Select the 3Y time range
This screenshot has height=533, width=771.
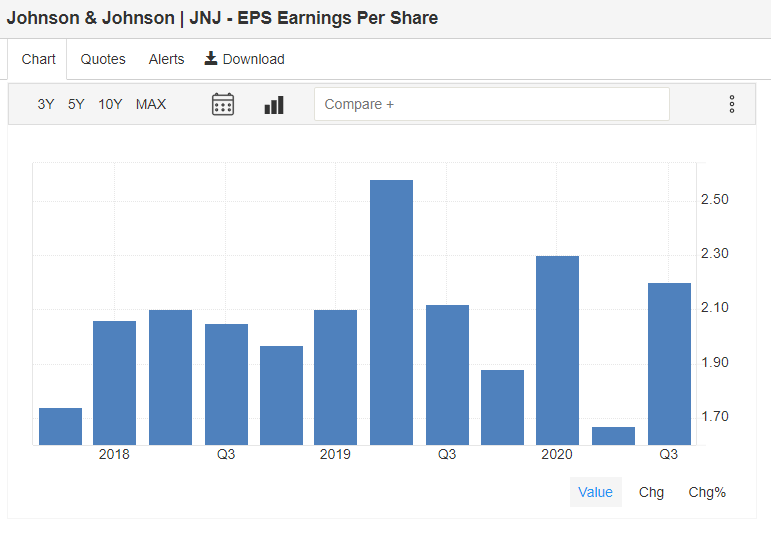[x=46, y=104]
